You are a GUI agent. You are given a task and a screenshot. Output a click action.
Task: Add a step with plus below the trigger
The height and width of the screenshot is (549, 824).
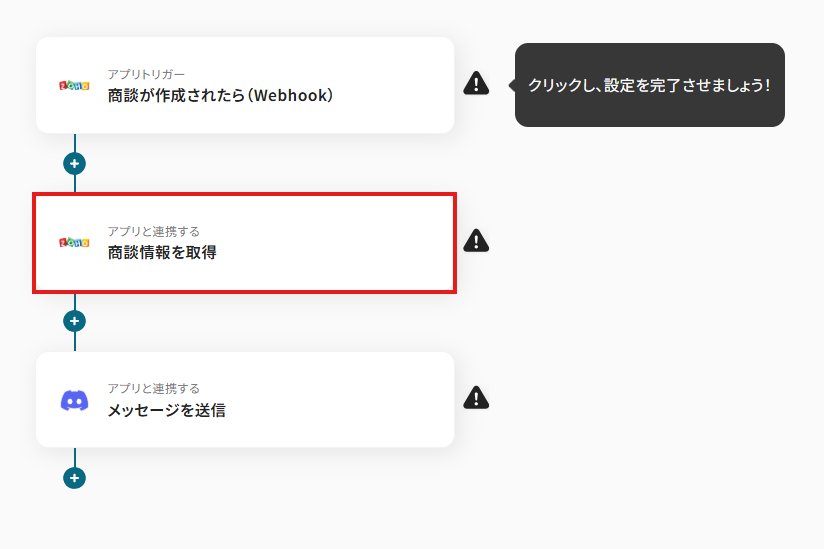[x=75, y=163]
